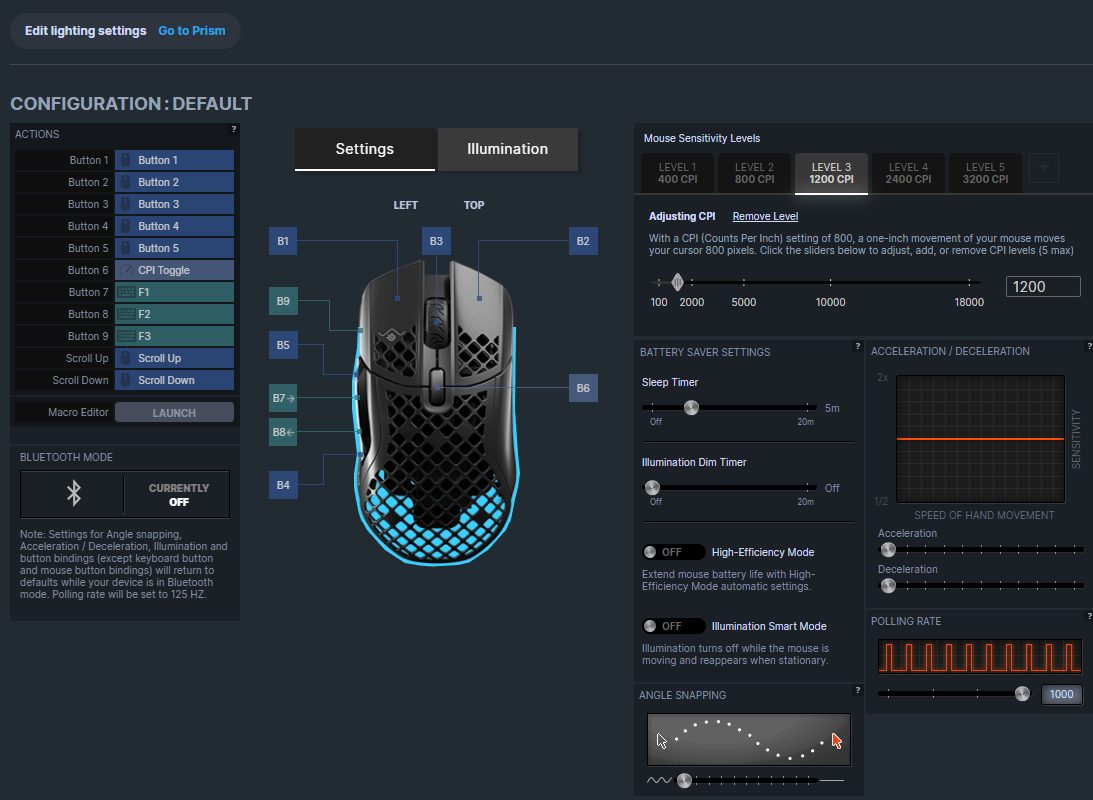Click the Sleep Timer slider handle
Image resolution: width=1093 pixels, height=800 pixels.
690,407
